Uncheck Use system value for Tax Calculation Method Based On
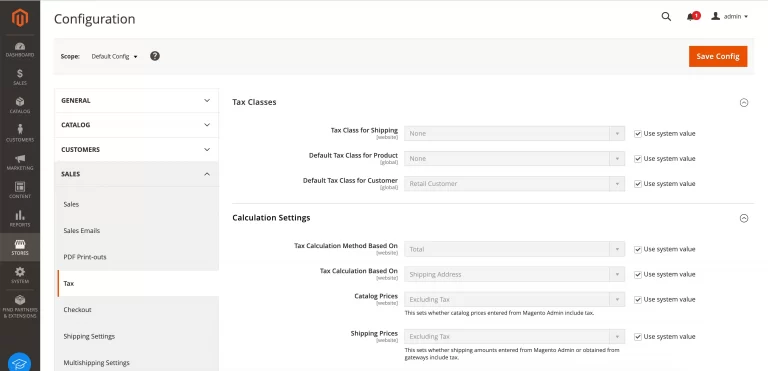This screenshot has width=768, height=371. coord(638,249)
